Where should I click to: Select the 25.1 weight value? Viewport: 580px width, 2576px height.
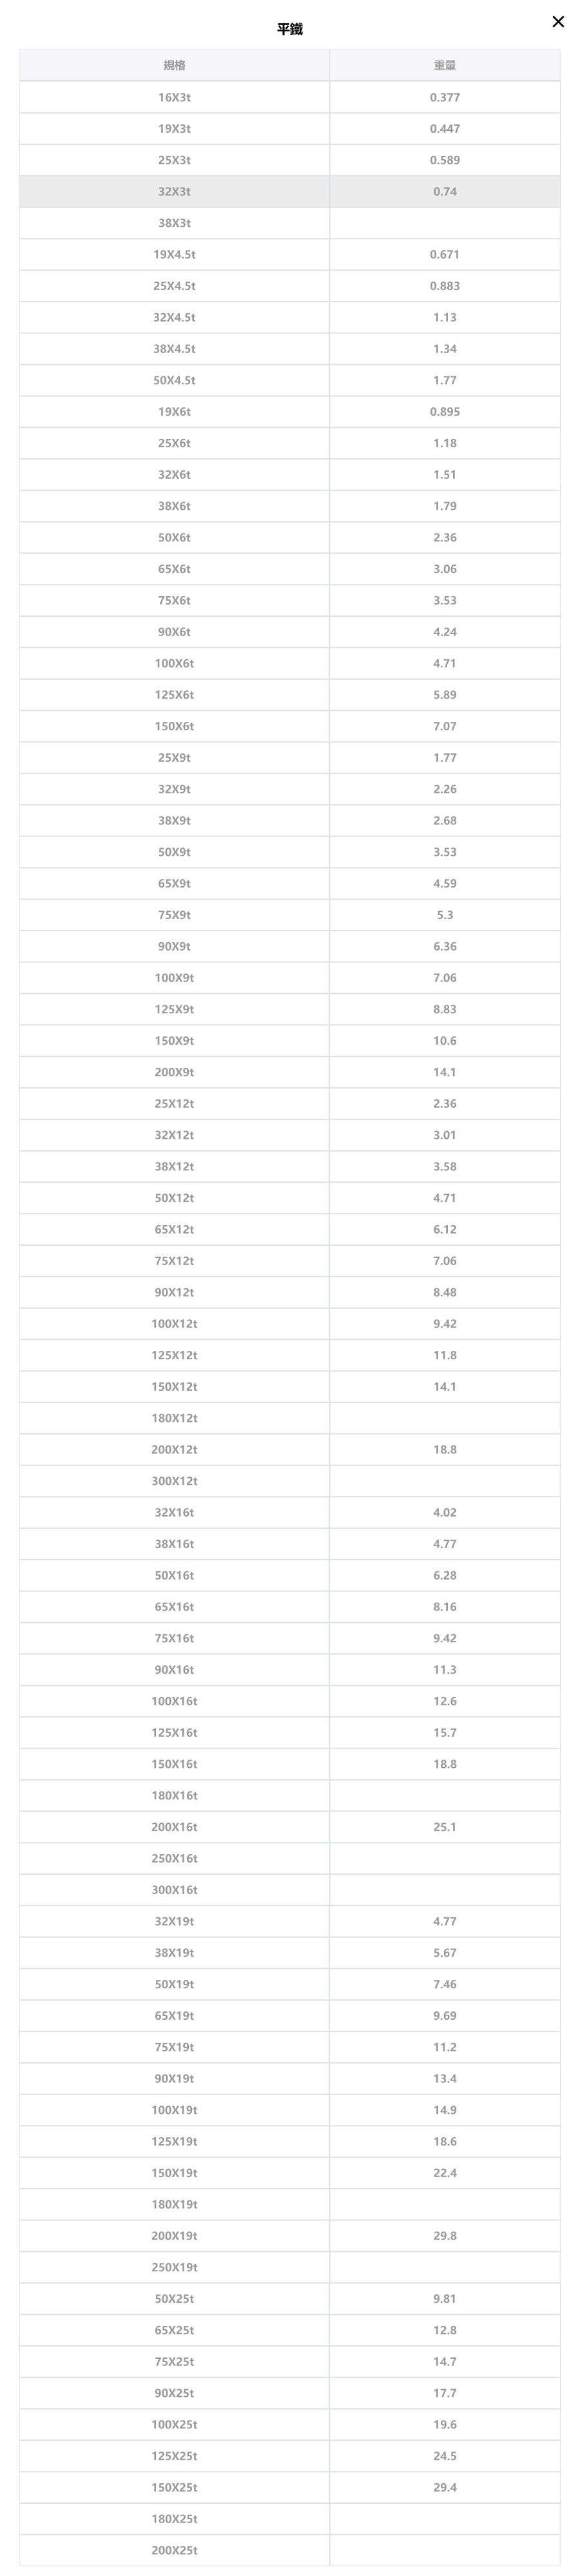(x=445, y=1827)
